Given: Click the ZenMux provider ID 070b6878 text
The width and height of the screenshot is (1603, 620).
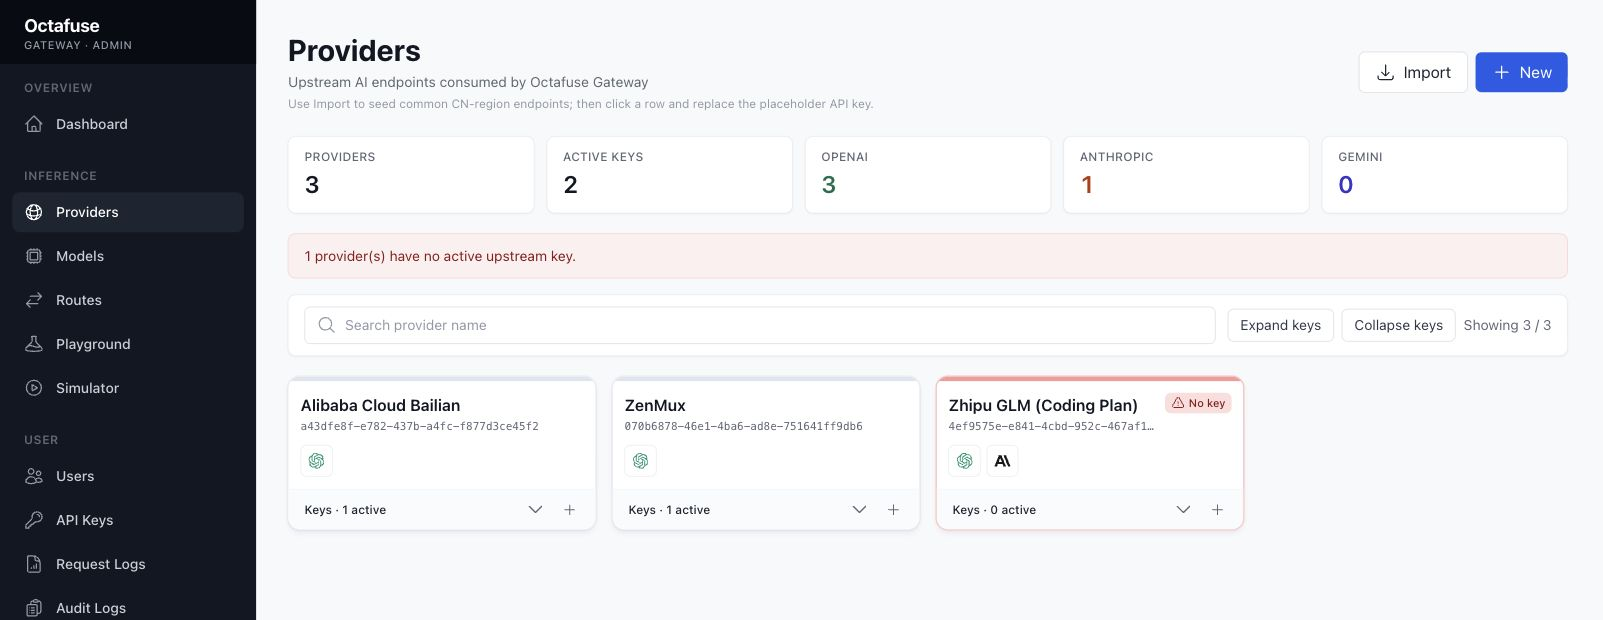Looking at the screenshot, I should tap(744, 426).
